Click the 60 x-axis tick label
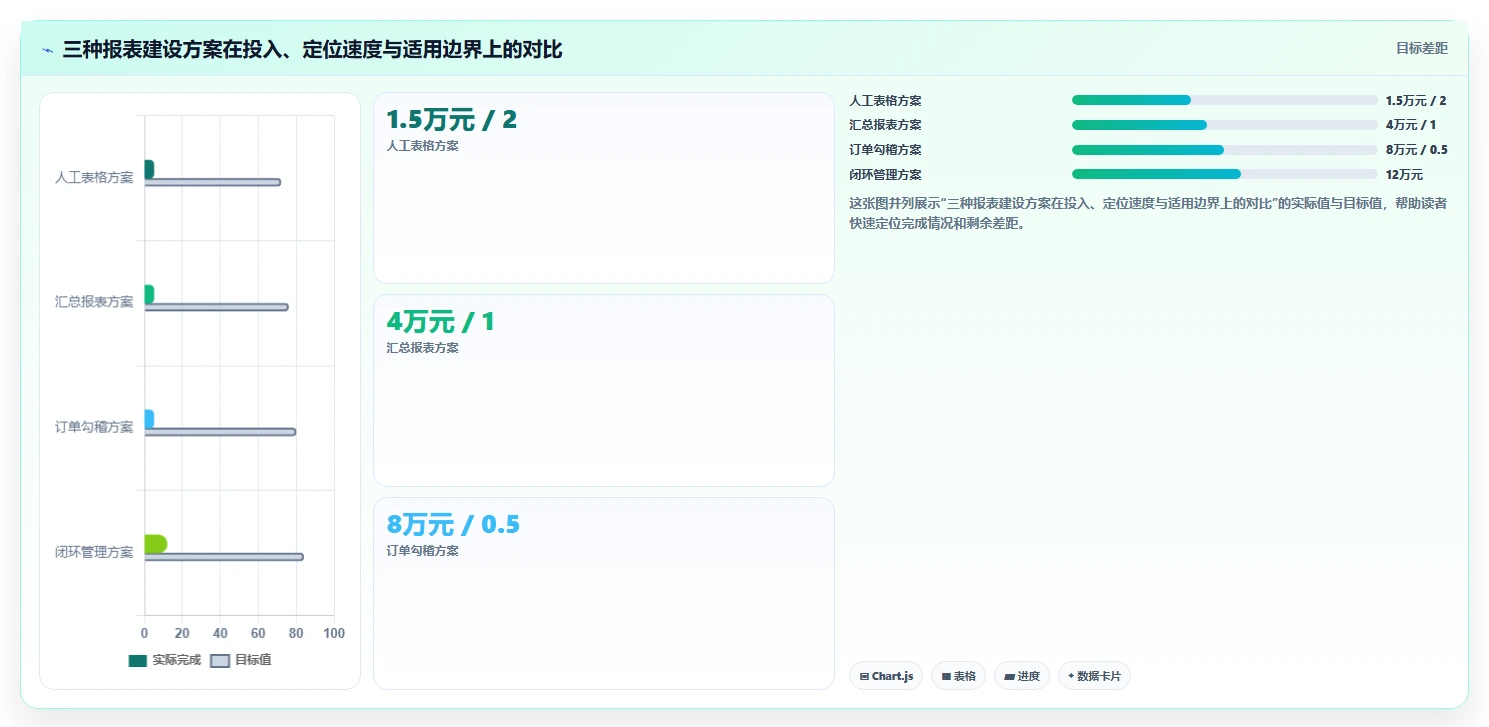Image resolution: width=1489 pixels, height=727 pixels. point(258,634)
